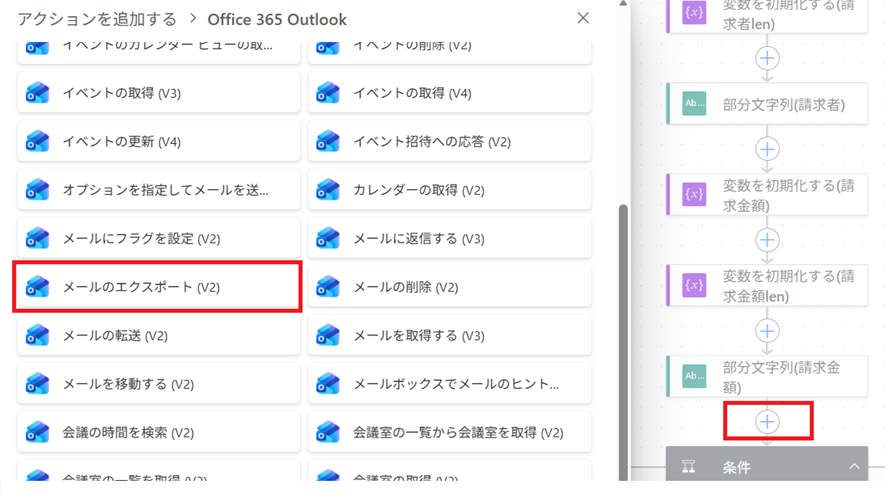
Task: Collapse the 条件 card with the chevron
Action: [x=854, y=467]
